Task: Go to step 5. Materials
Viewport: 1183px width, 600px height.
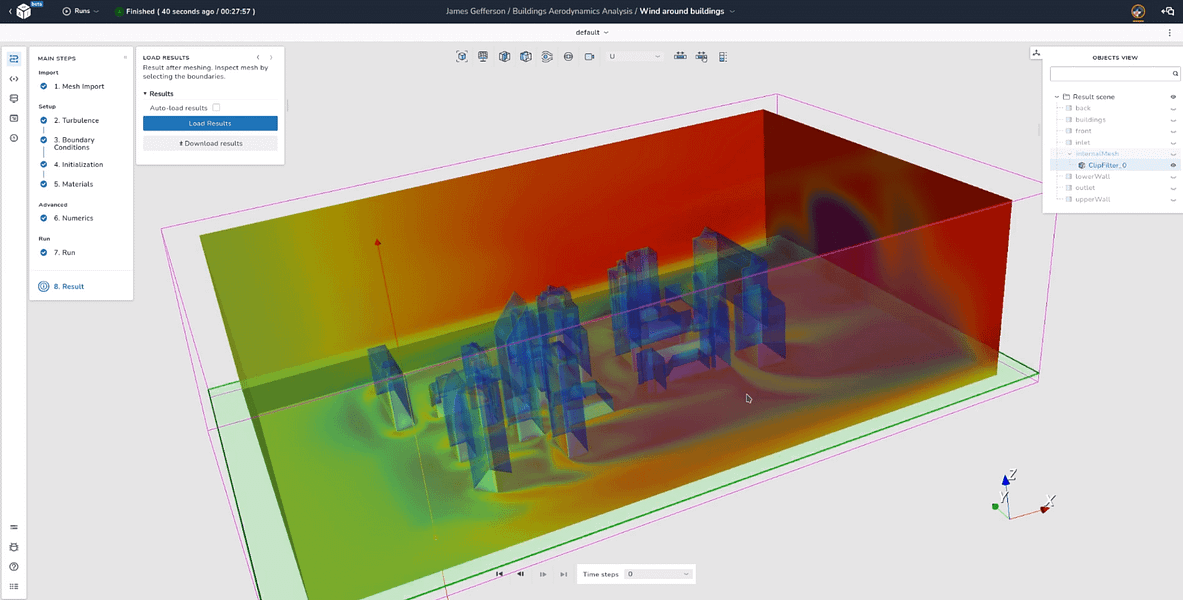Action: [x=73, y=183]
